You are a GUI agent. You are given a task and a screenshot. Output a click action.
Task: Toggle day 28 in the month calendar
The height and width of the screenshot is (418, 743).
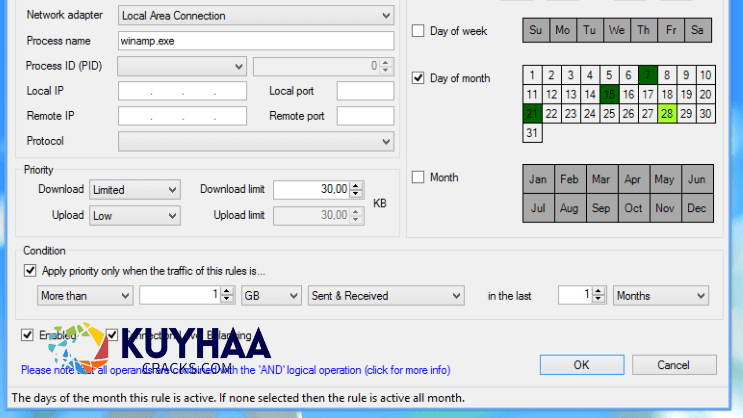(665, 113)
